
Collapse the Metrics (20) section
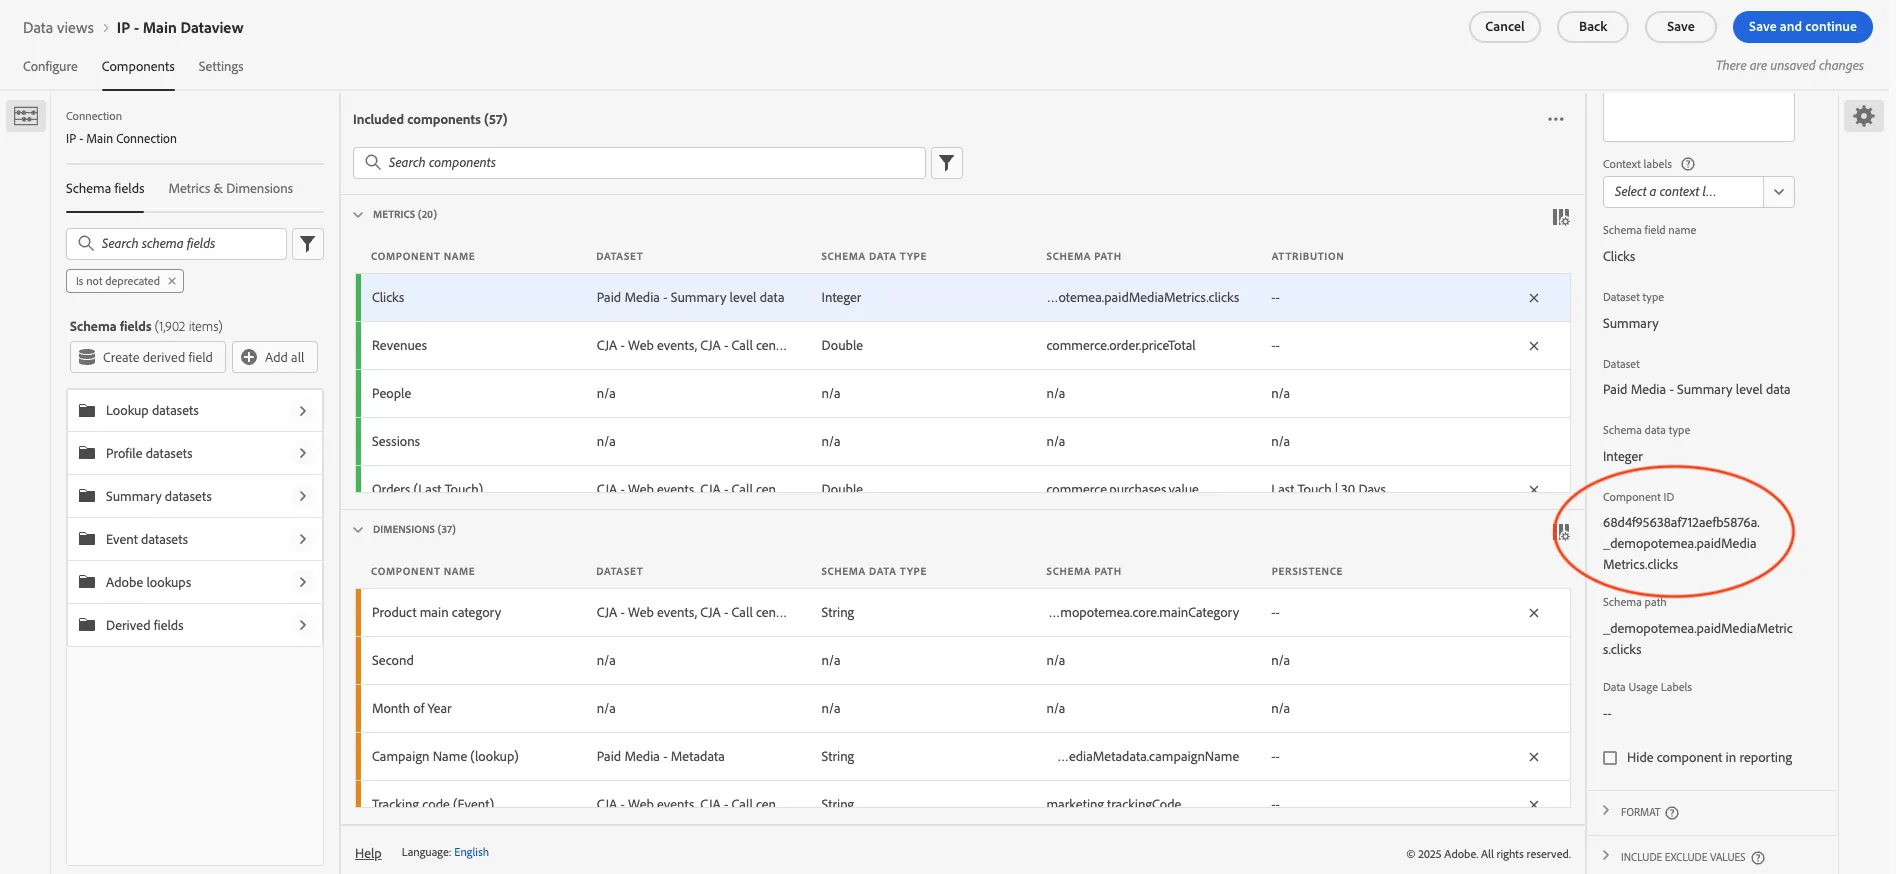(358, 215)
